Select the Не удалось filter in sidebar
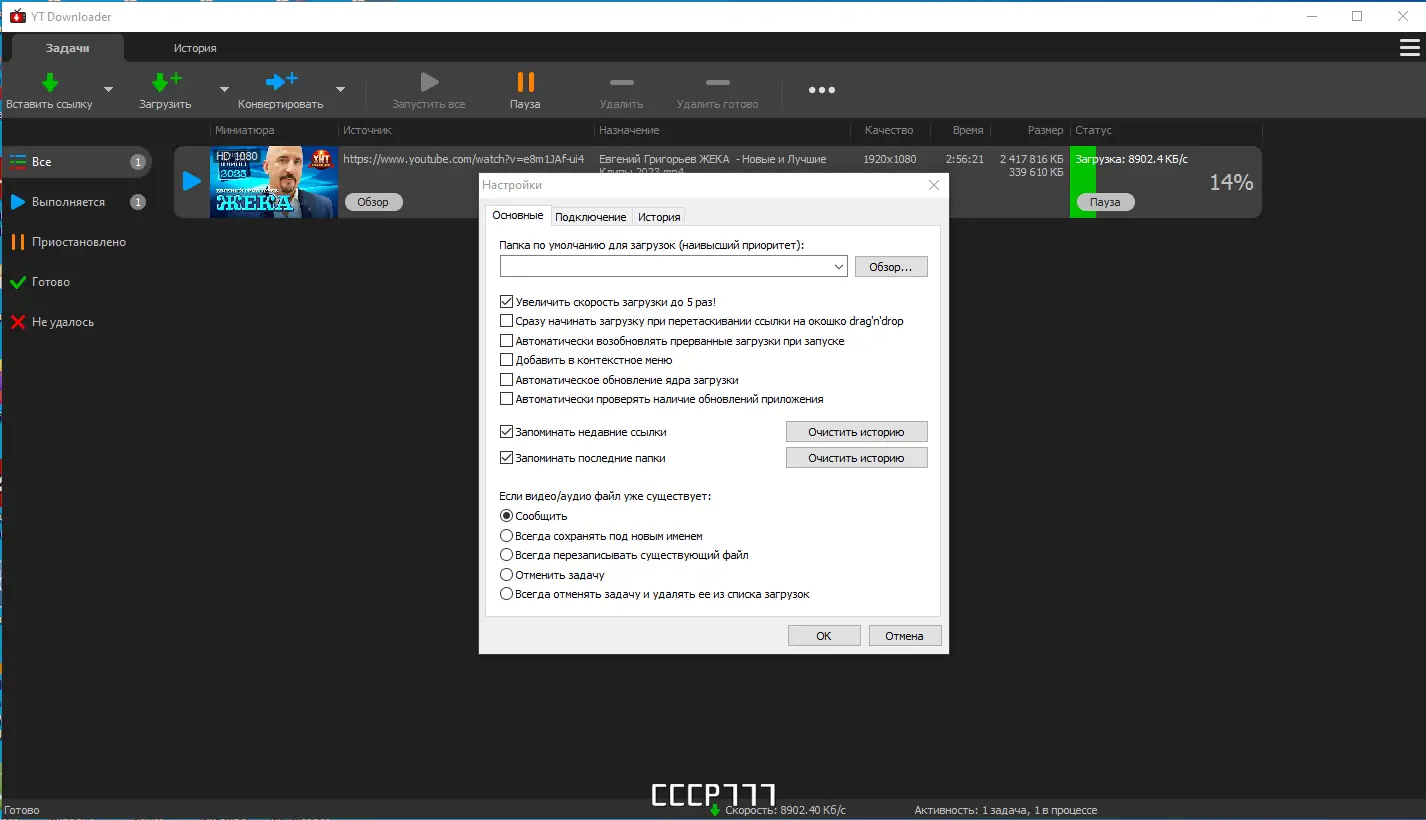 click(76, 322)
